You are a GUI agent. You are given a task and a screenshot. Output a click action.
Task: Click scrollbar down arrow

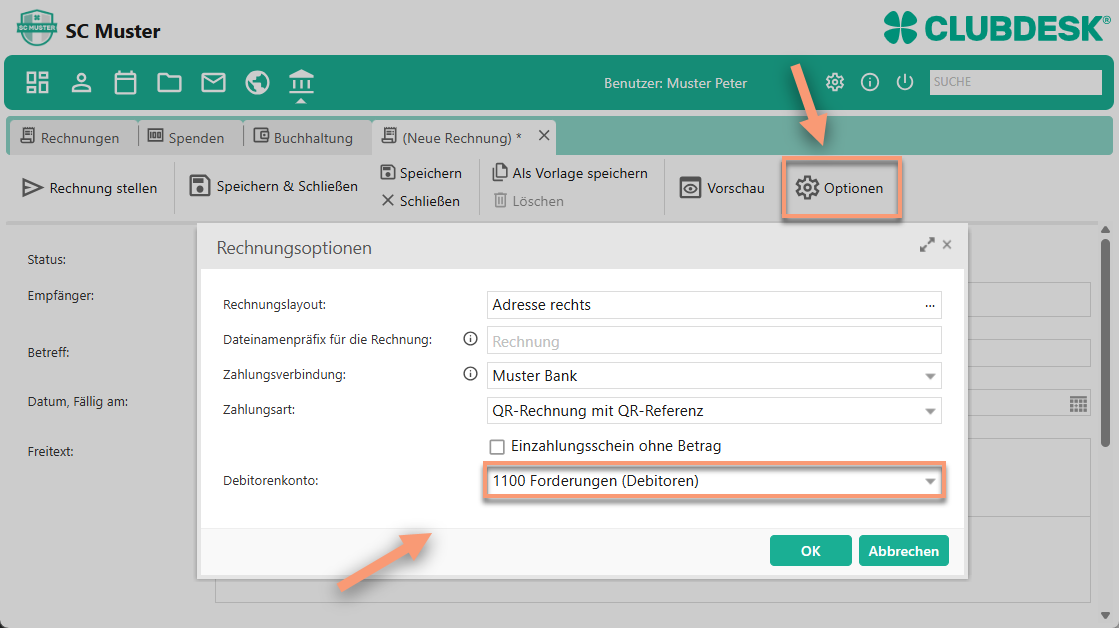[1105, 615]
